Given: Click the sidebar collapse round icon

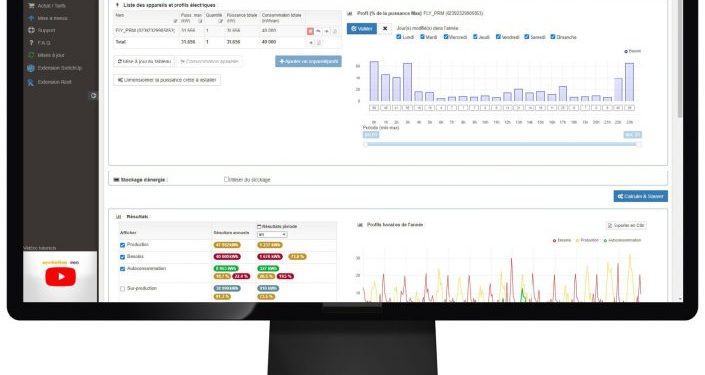Looking at the screenshot, I should point(93,96).
